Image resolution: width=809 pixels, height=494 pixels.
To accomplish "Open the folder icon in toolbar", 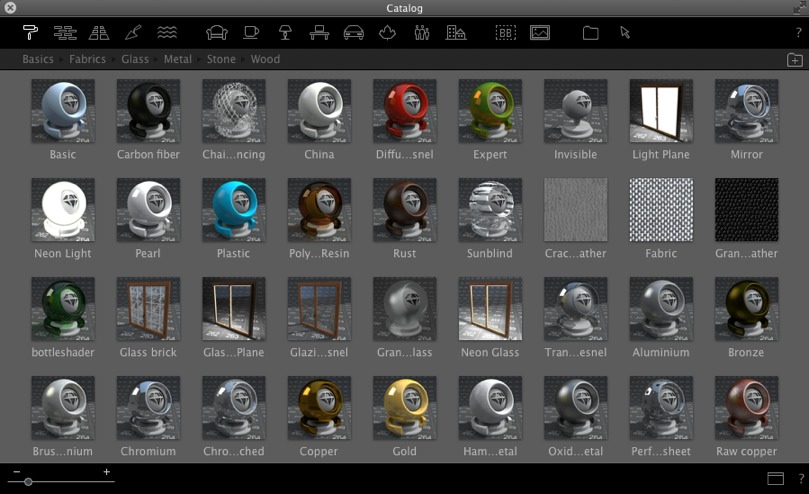I will (590, 33).
